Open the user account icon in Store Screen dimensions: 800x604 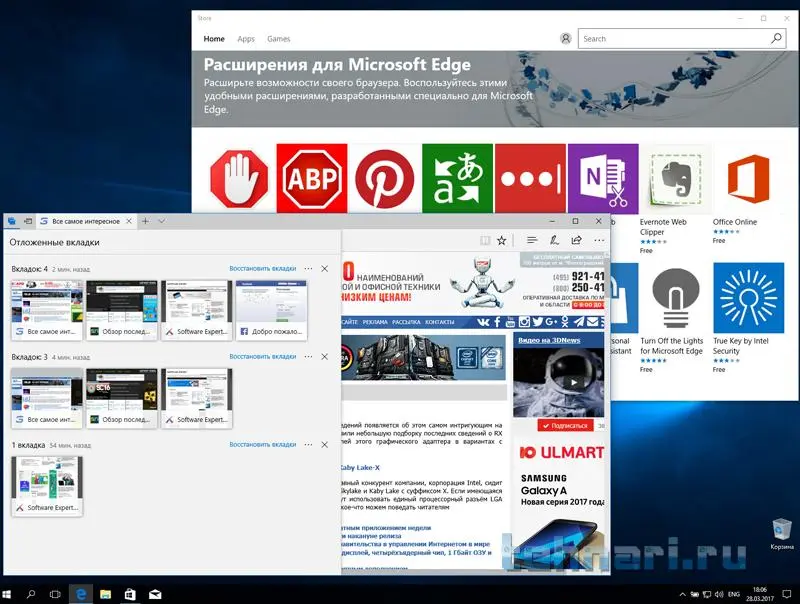click(566, 39)
